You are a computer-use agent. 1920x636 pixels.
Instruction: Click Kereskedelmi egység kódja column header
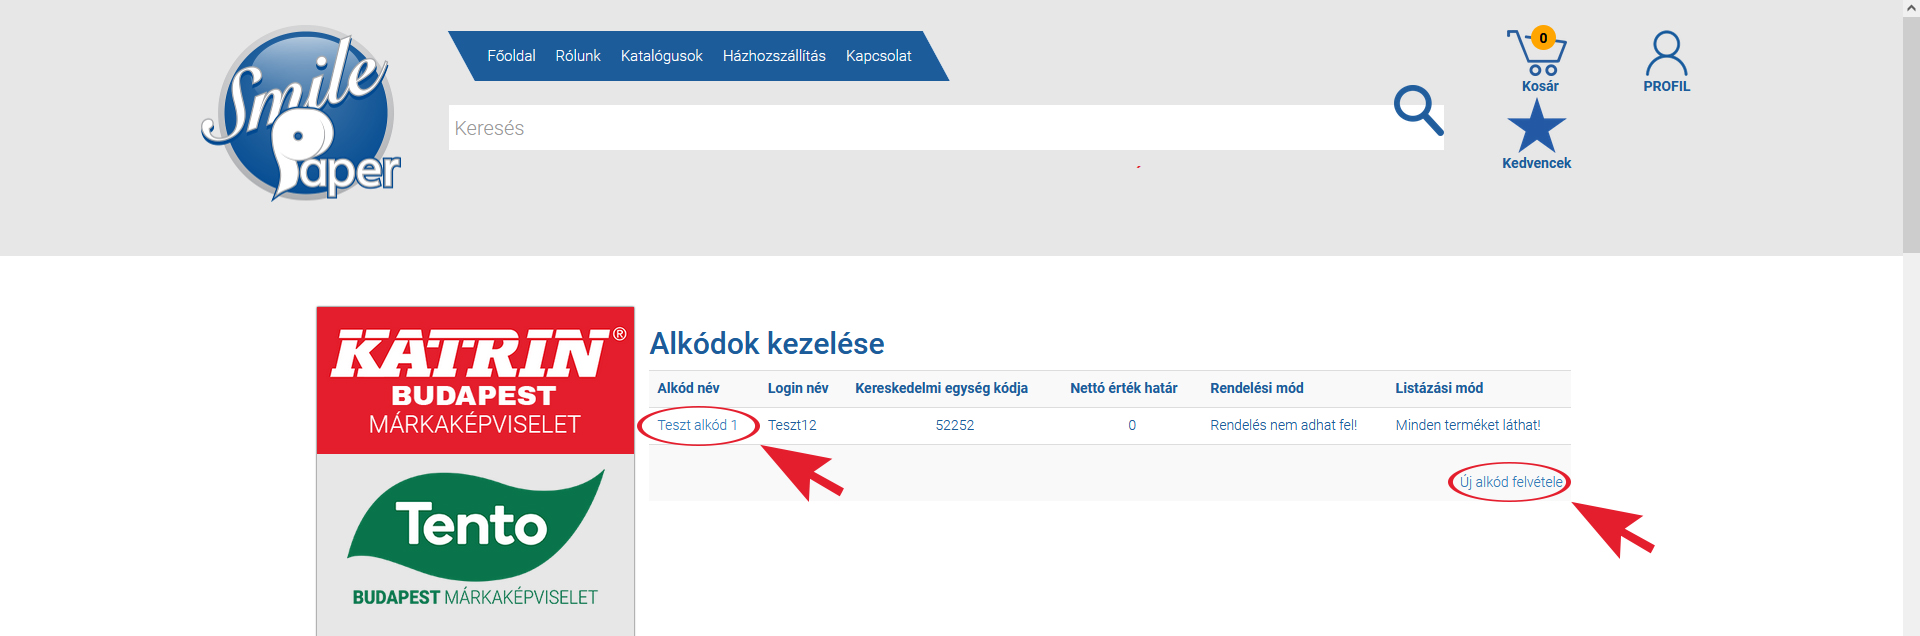(941, 388)
